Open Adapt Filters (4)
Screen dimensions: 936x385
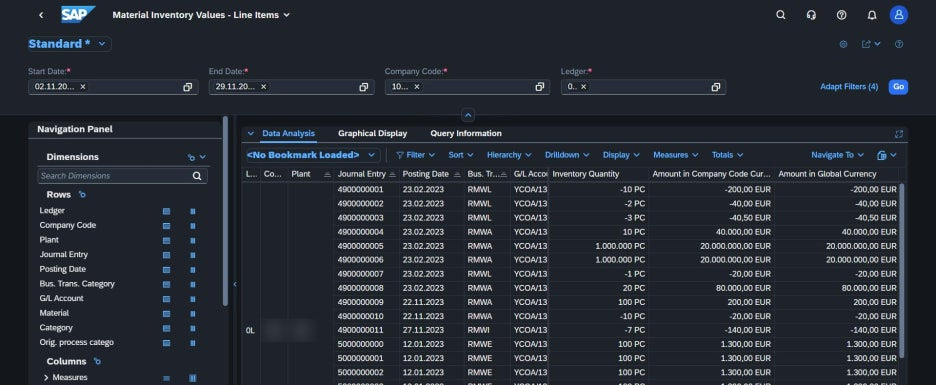click(x=849, y=87)
